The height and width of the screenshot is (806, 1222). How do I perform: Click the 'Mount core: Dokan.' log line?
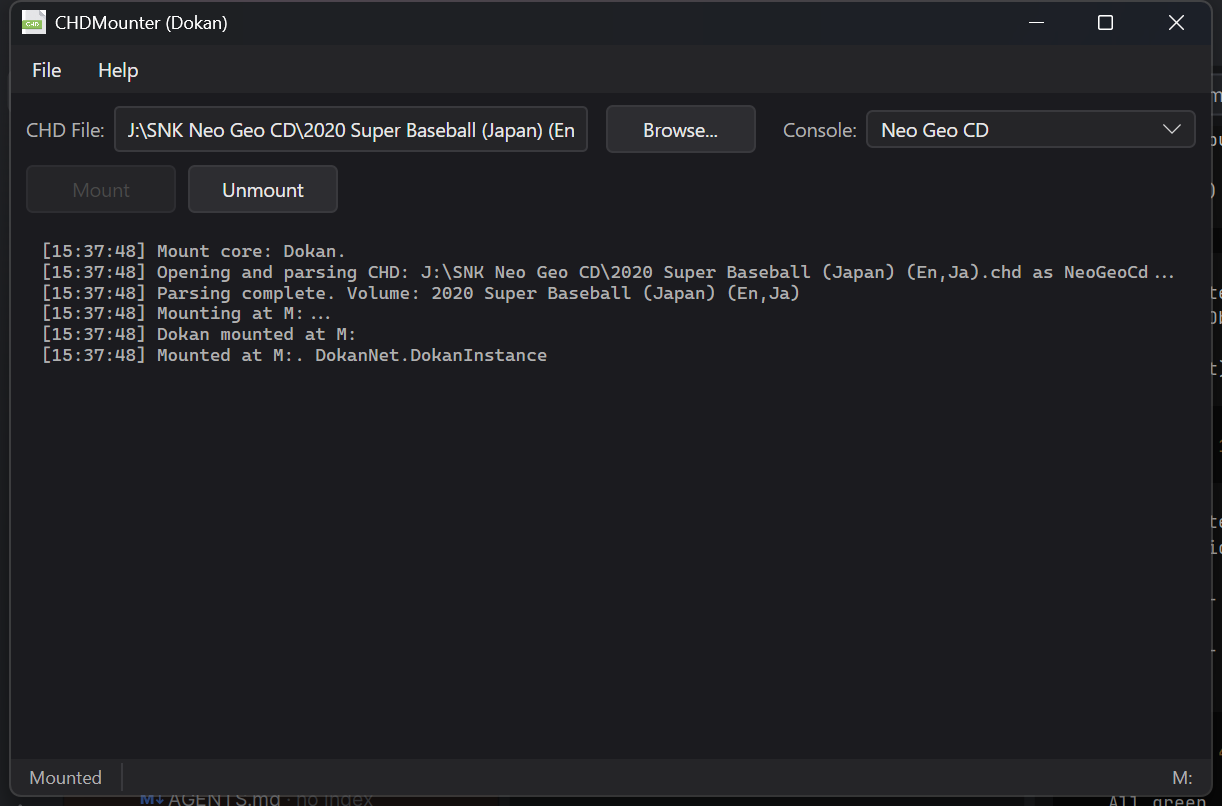tap(194, 251)
